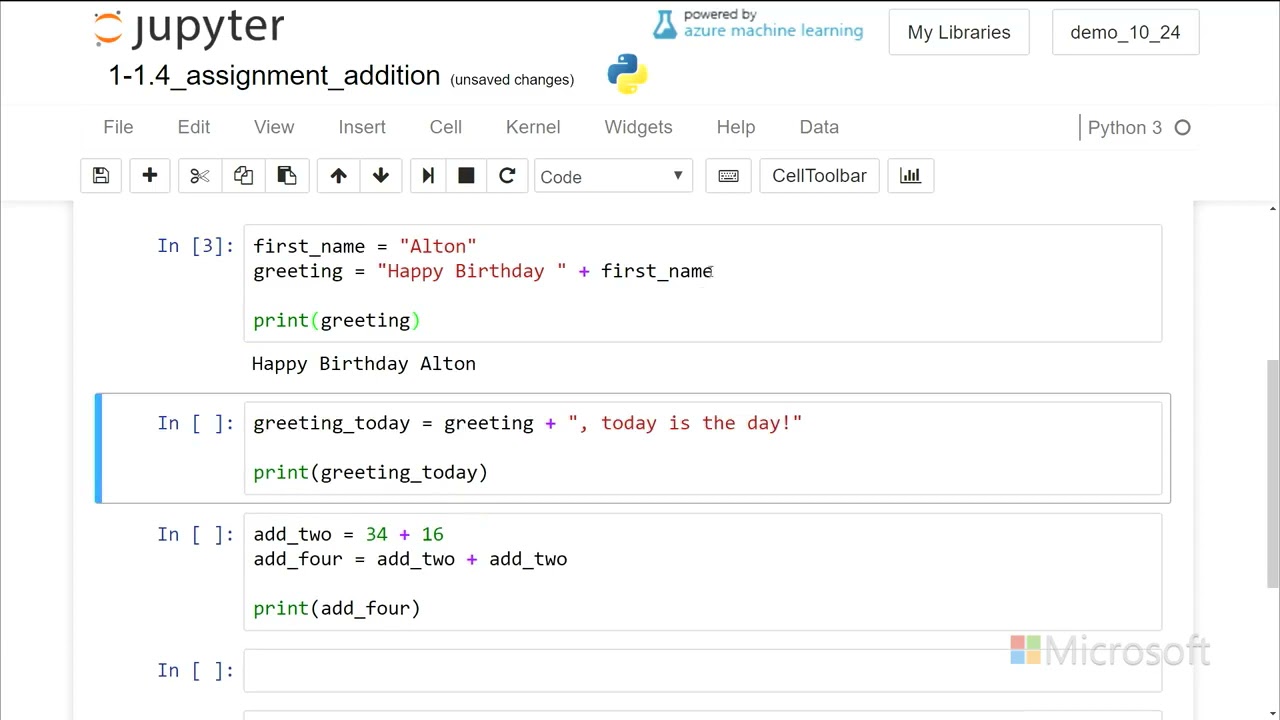Click kernel idle indicator circle

click(1183, 128)
